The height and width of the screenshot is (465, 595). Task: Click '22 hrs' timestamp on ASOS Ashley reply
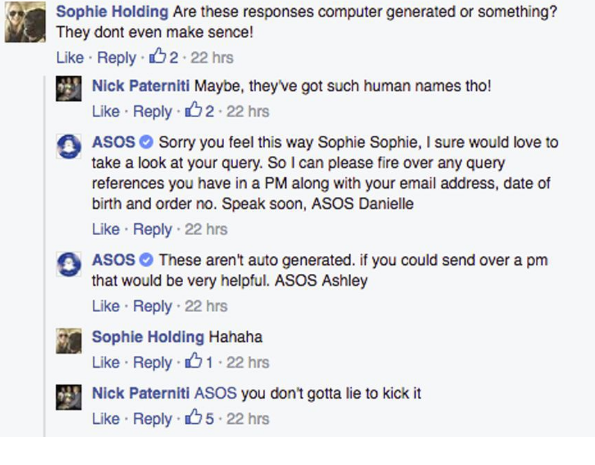coord(206,306)
